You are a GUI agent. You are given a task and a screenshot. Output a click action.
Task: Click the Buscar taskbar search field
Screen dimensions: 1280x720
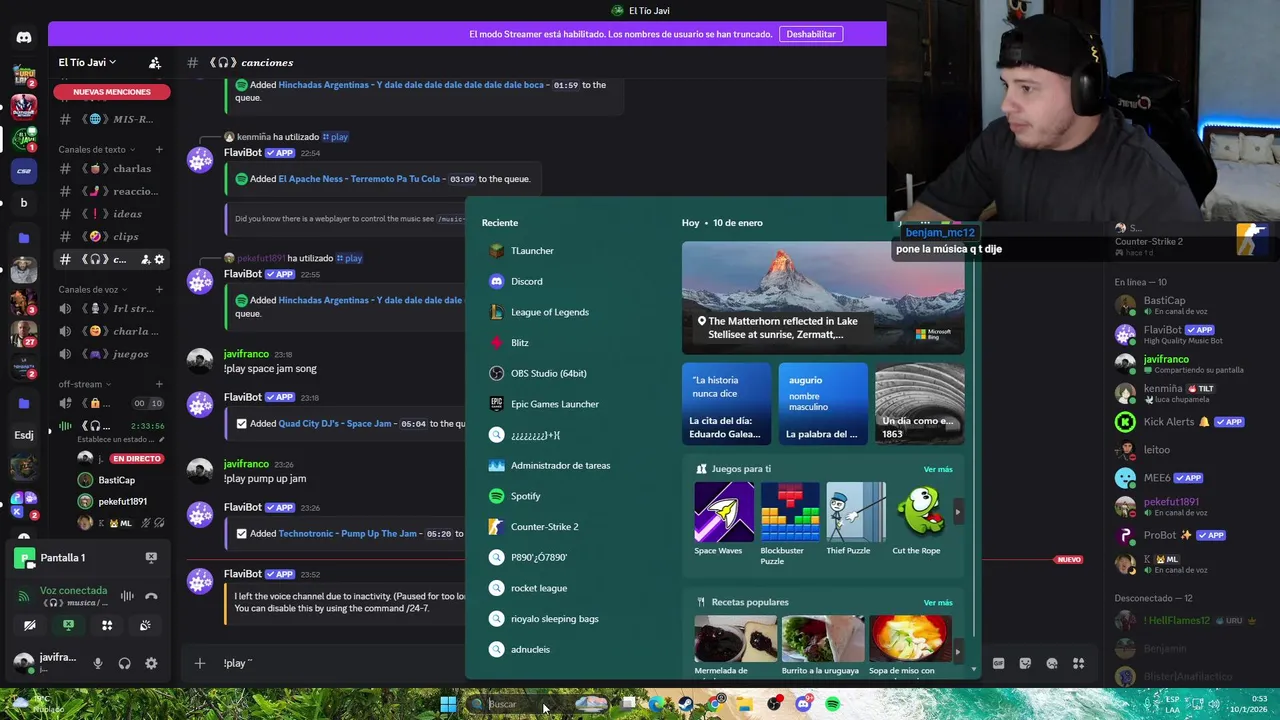click(x=538, y=704)
